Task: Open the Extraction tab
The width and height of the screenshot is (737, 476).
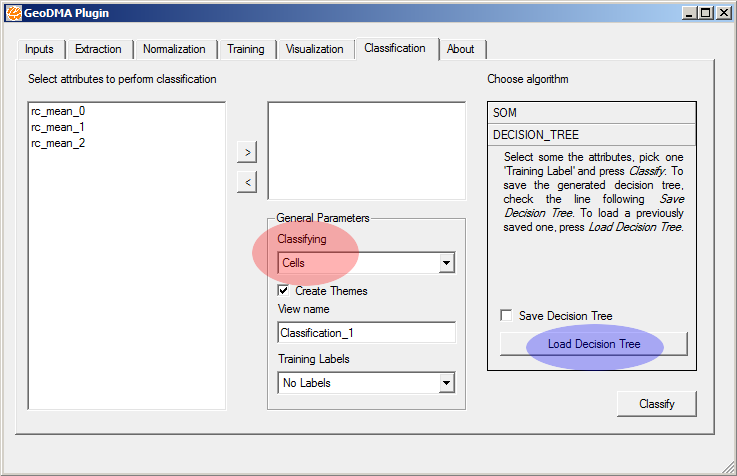Action: click(x=98, y=49)
